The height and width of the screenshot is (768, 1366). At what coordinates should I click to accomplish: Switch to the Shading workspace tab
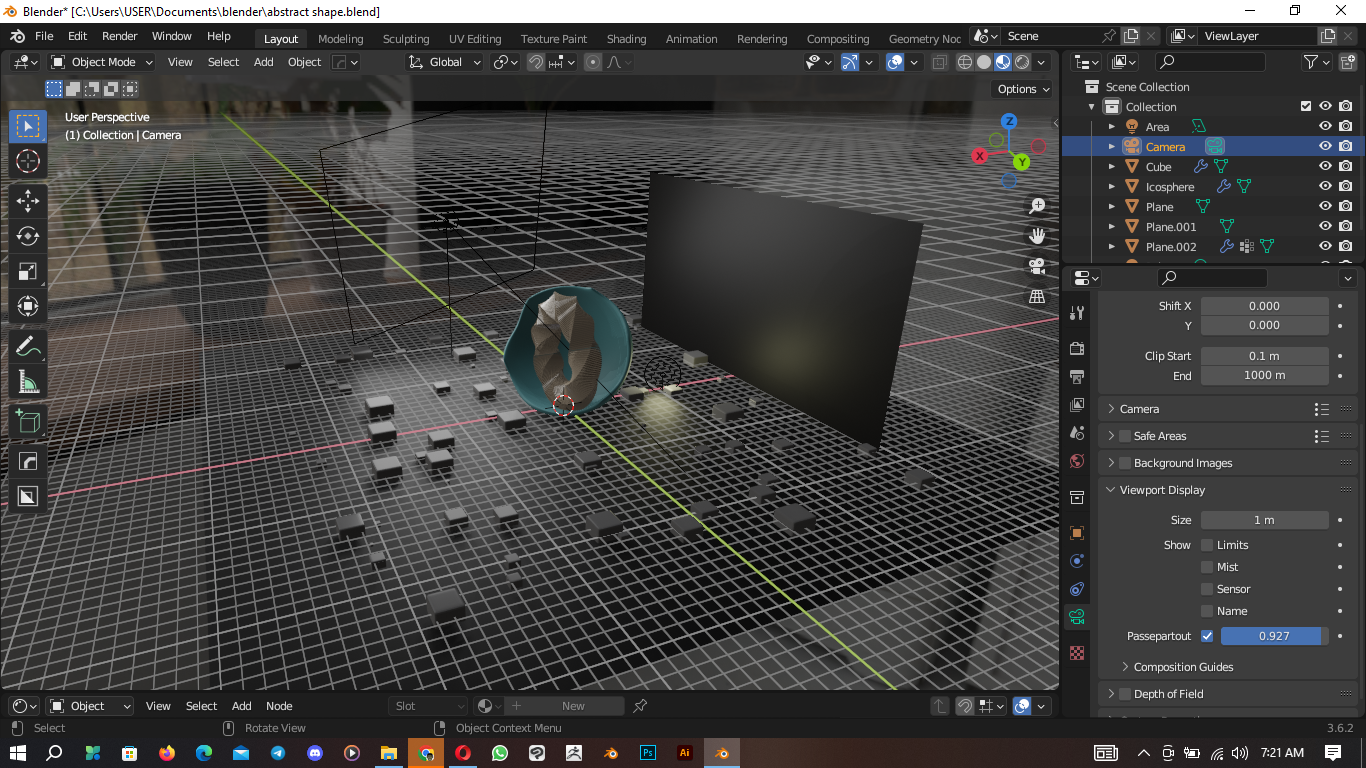pyautogui.click(x=626, y=39)
